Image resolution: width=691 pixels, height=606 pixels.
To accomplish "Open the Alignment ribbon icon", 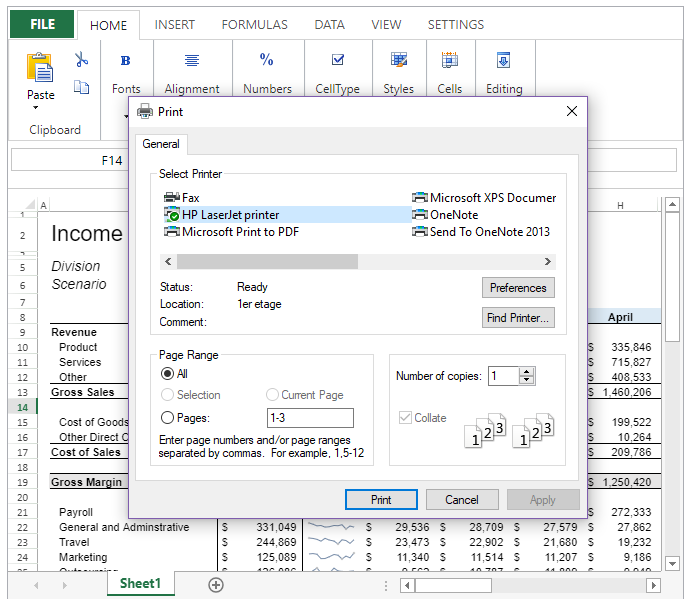I will click(x=192, y=61).
